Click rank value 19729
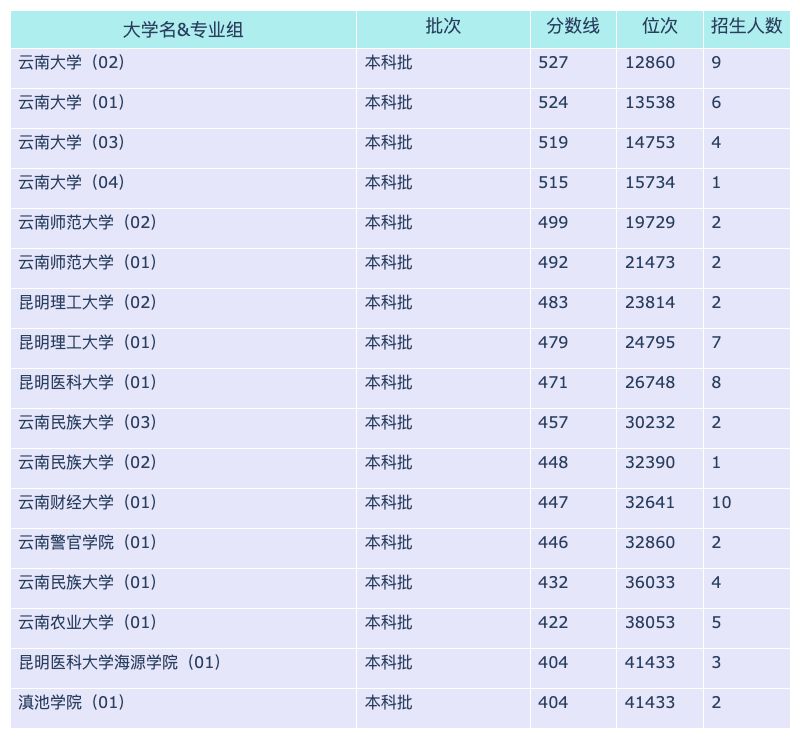The image size is (800, 740). tap(650, 222)
